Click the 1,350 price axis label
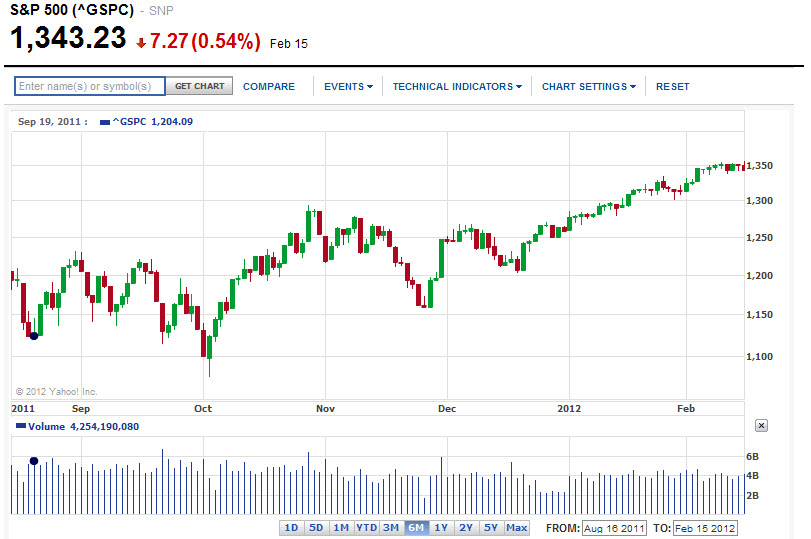 click(x=759, y=166)
